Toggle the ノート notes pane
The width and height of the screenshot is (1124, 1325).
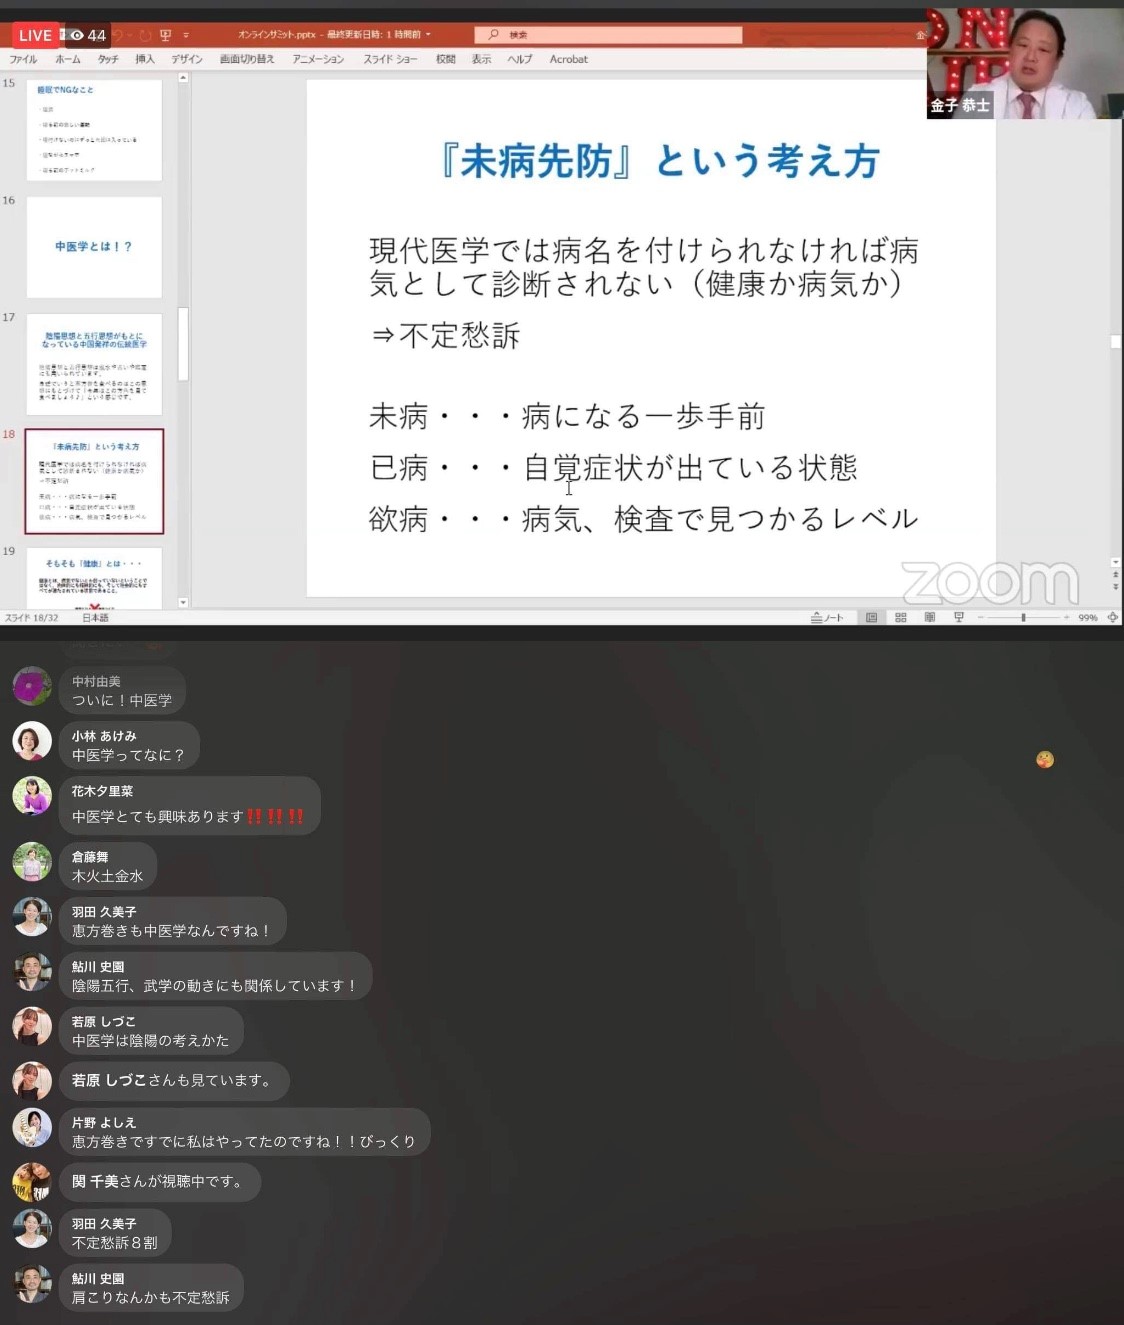(827, 618)
